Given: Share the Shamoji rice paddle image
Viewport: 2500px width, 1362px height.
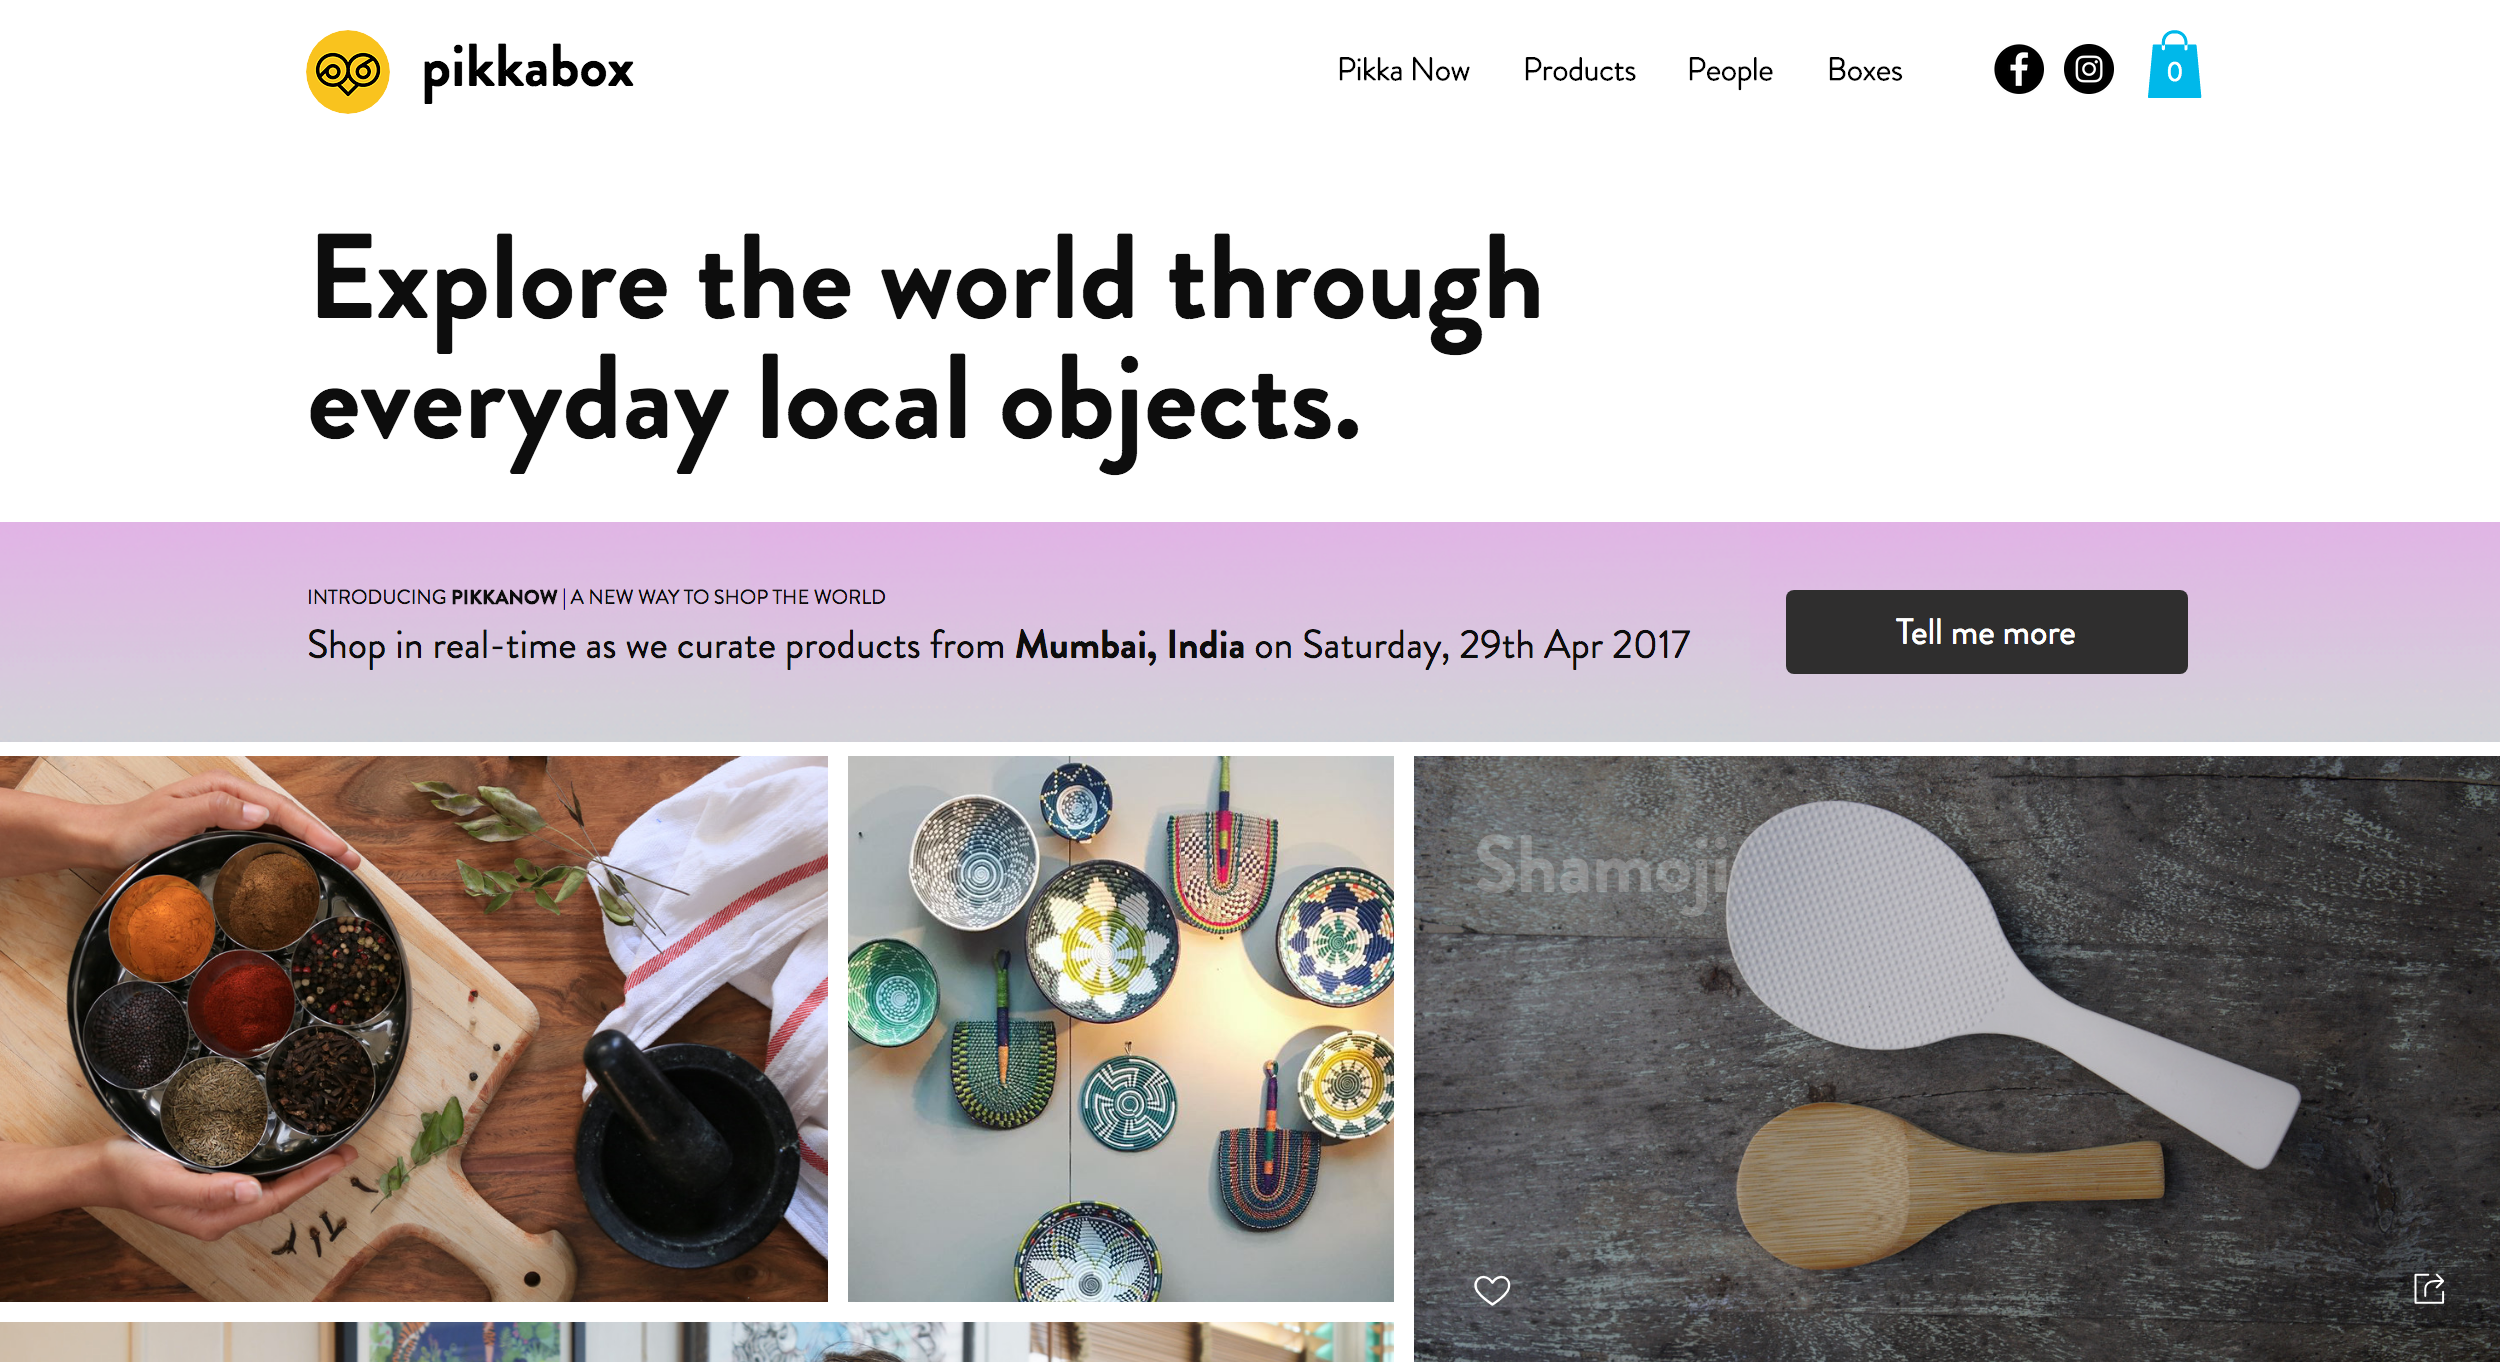Looking at the screenshot, I should tap(2428, 1288).
